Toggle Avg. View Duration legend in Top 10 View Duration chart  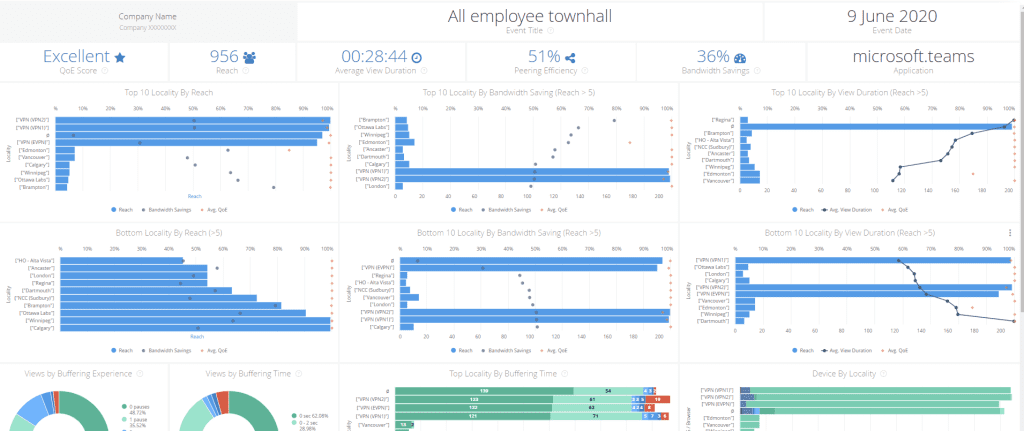(853, 211)
